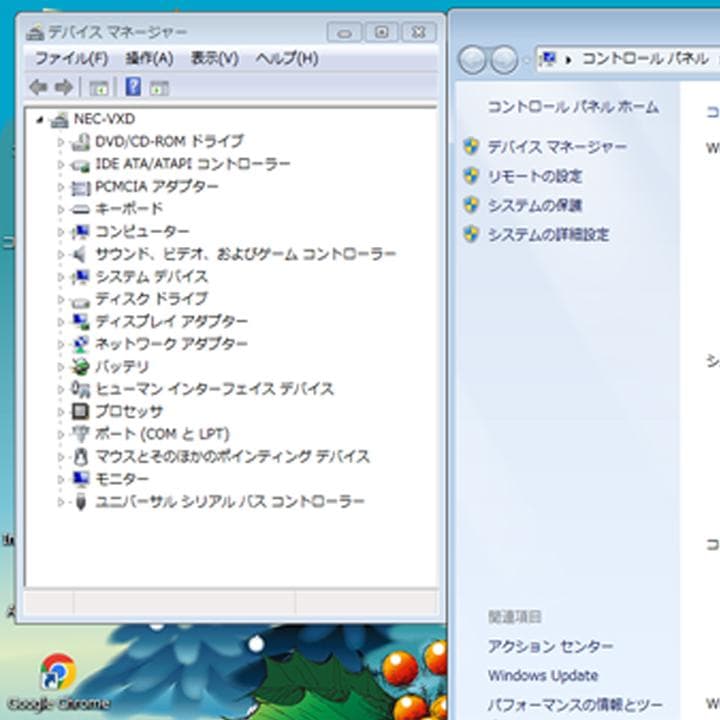
Task: Open アクション センター link
Action: (550, 647)
